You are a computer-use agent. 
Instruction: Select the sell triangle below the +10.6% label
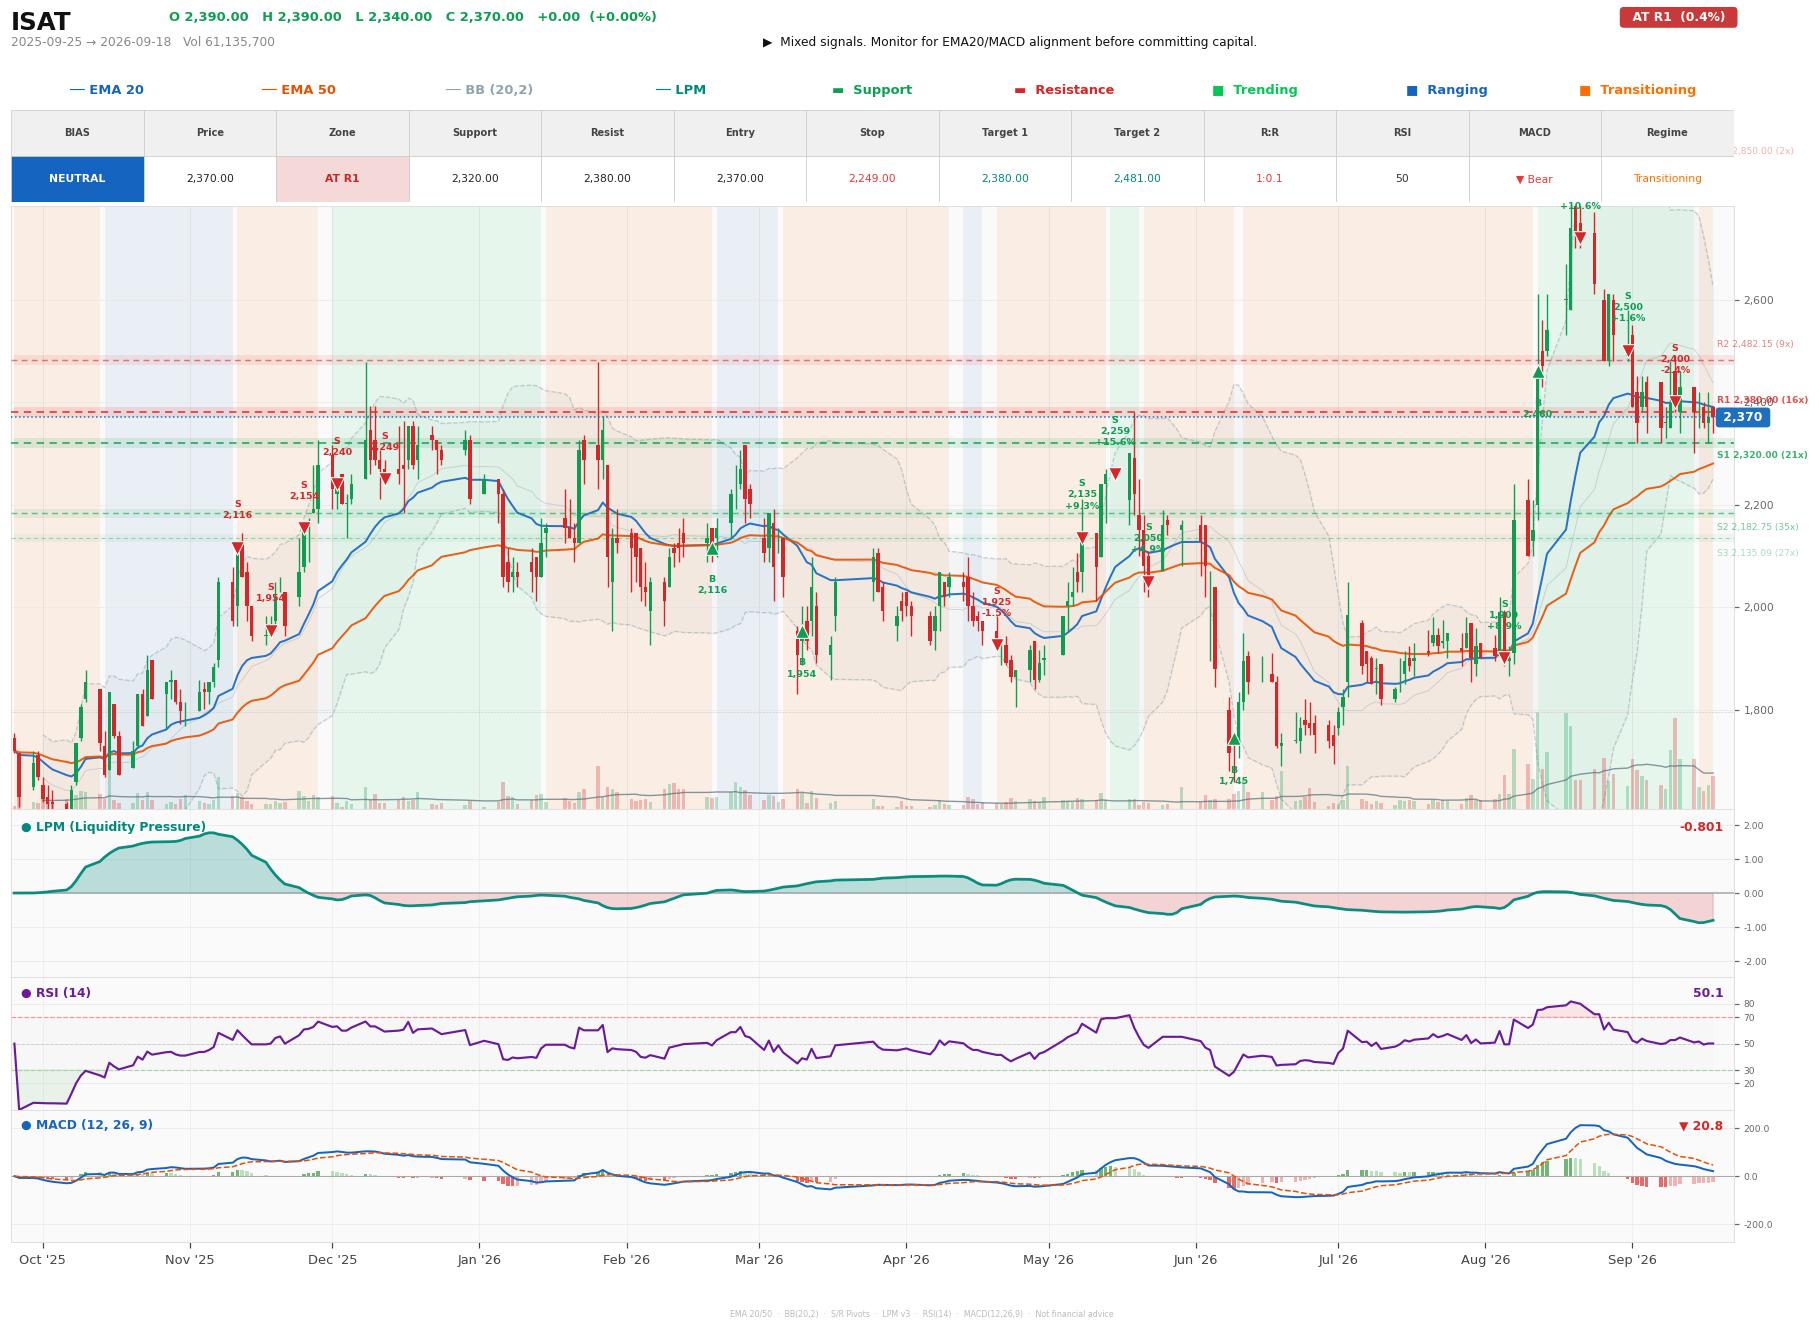tap(1580, 238)
